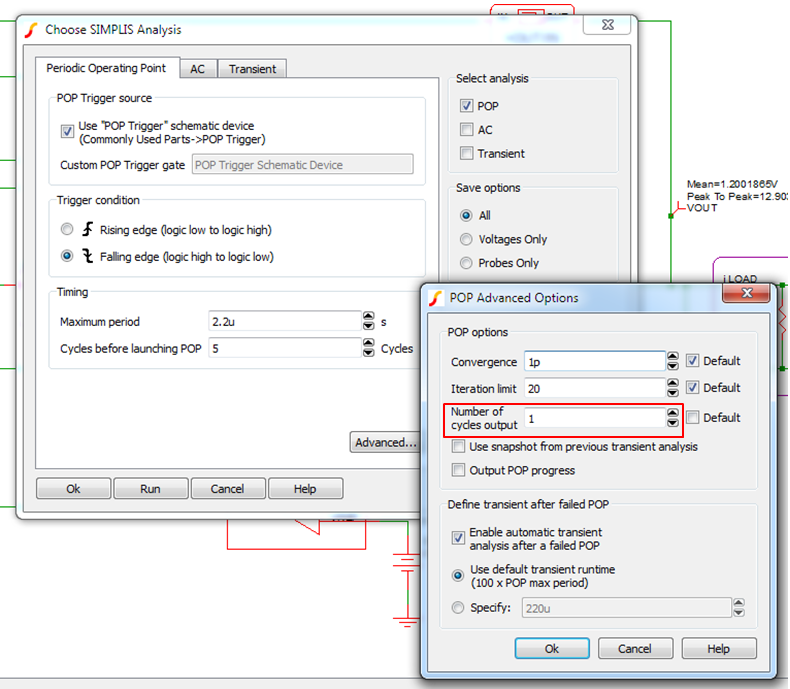Screen dimensions: 790x689
Task: Enable Use snapshot from previous transient analysis
Action: click(x=458, y=446)
